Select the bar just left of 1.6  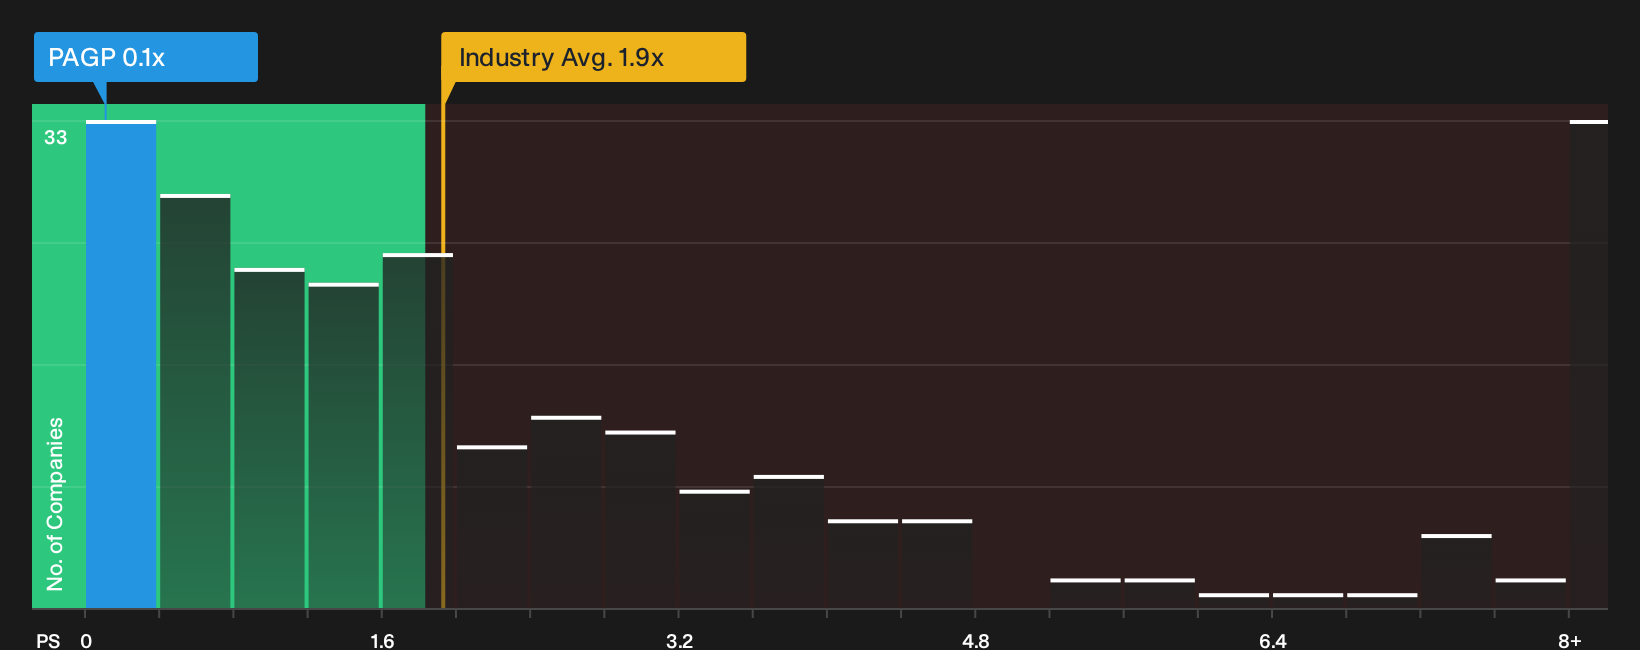344,446
